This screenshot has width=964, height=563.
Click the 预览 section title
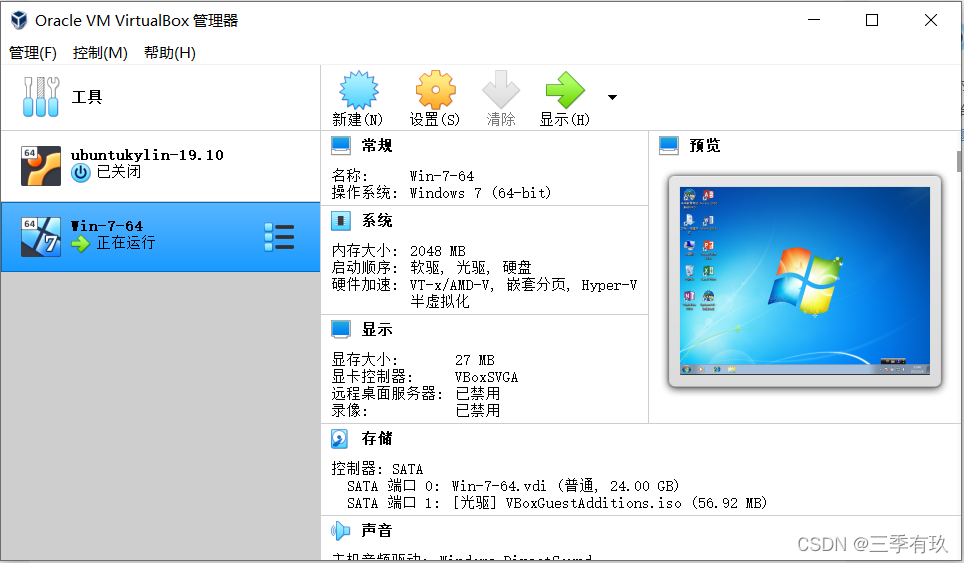click(705, 146)
